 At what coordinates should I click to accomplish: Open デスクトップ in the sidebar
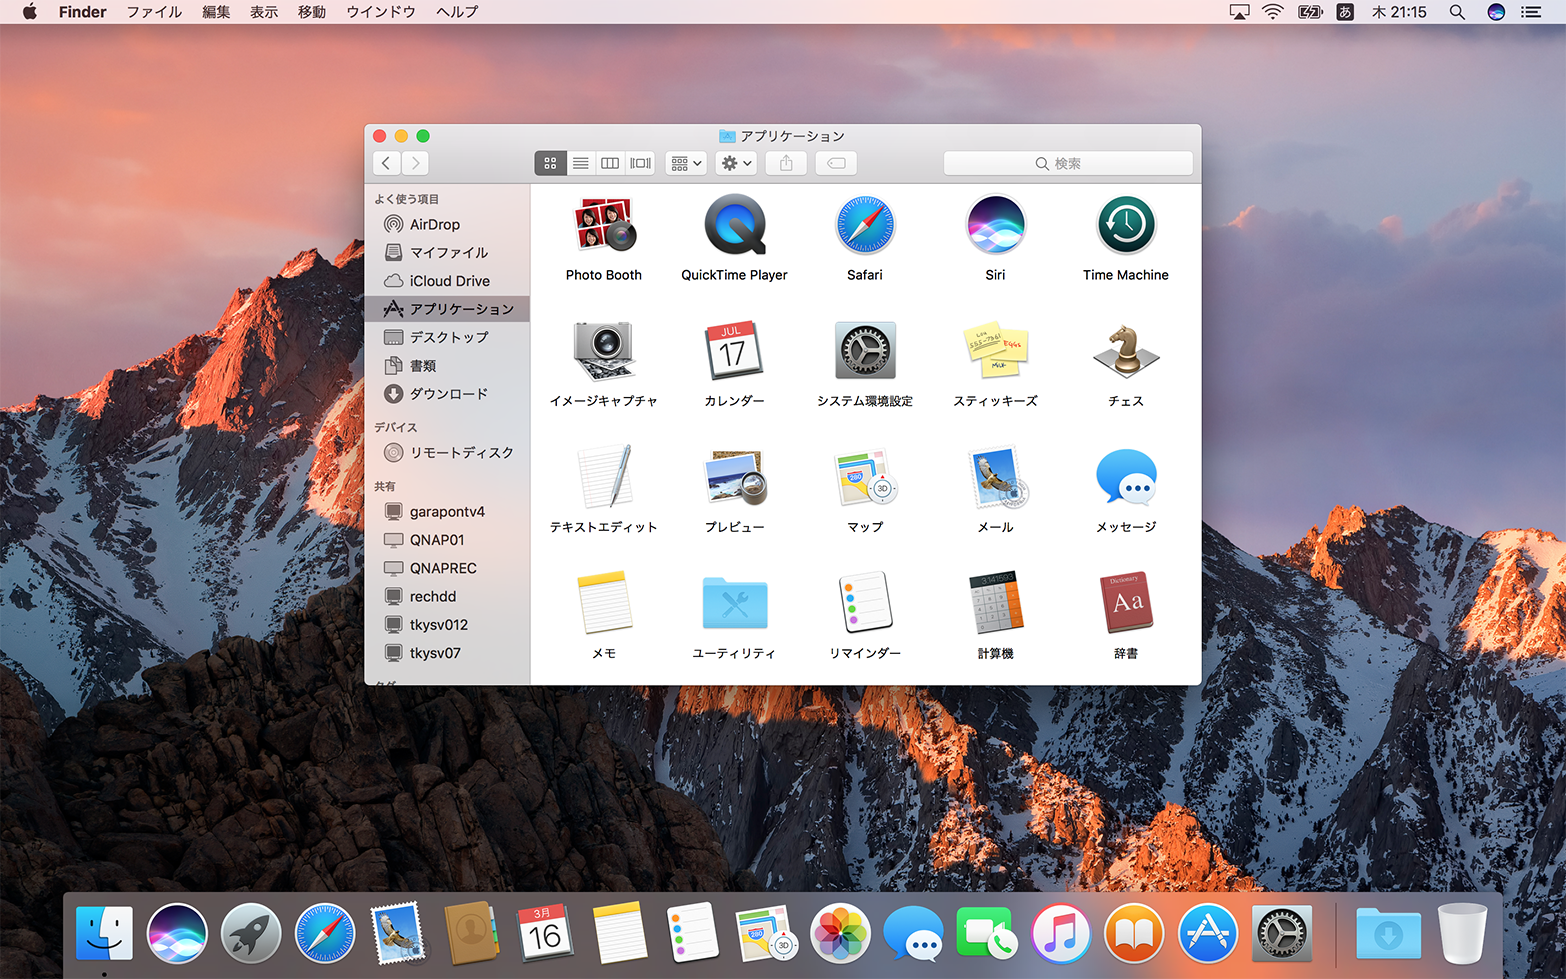(x=447, y=337)
